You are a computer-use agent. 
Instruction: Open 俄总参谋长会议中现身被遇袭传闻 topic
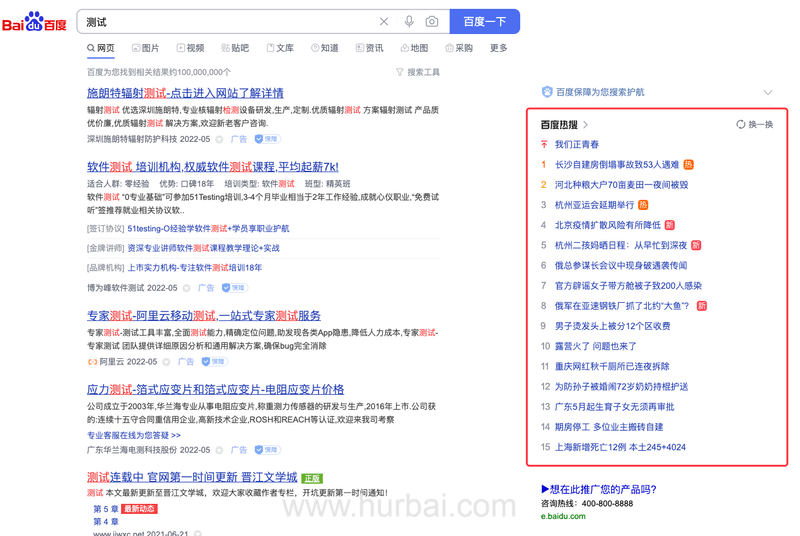click(x=621, y=265)
